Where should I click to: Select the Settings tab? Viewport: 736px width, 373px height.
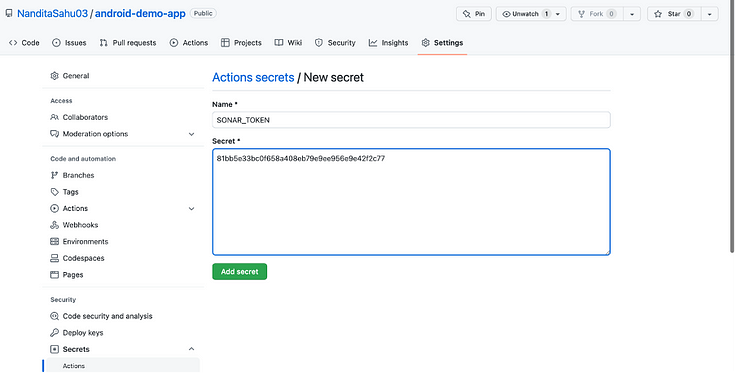(442, 43)
